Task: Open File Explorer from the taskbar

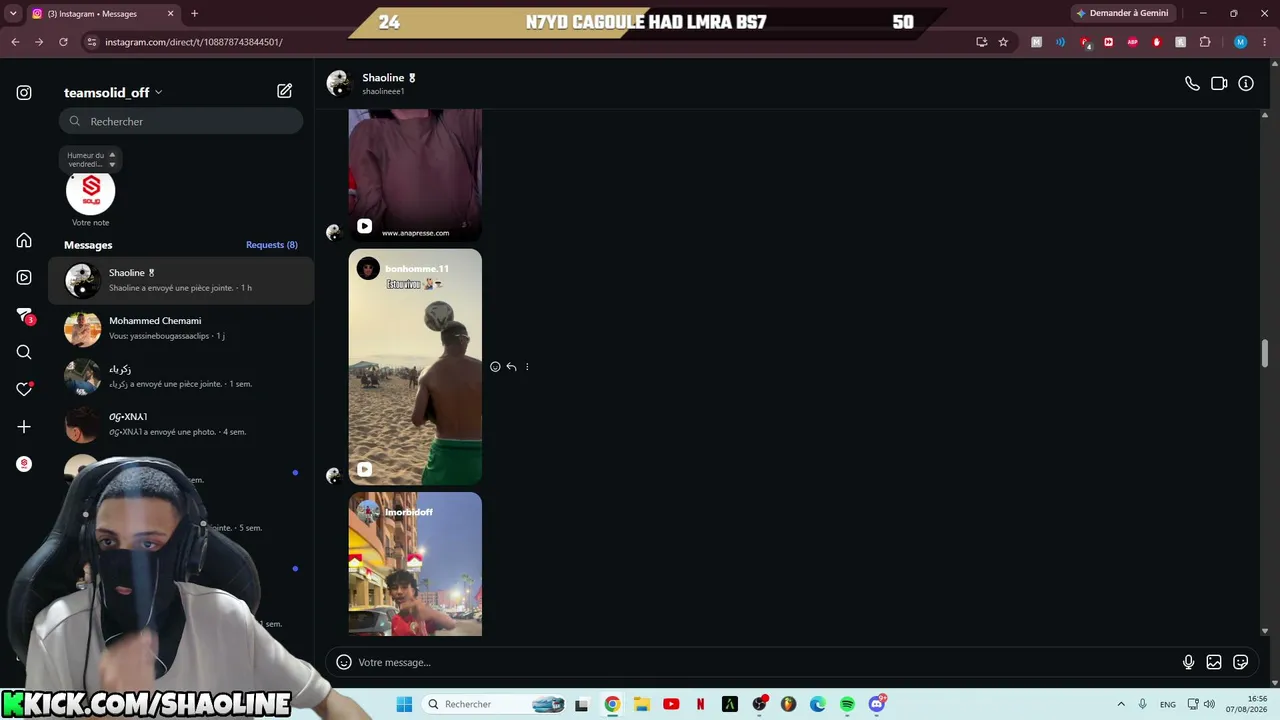Action: point(641,704)
